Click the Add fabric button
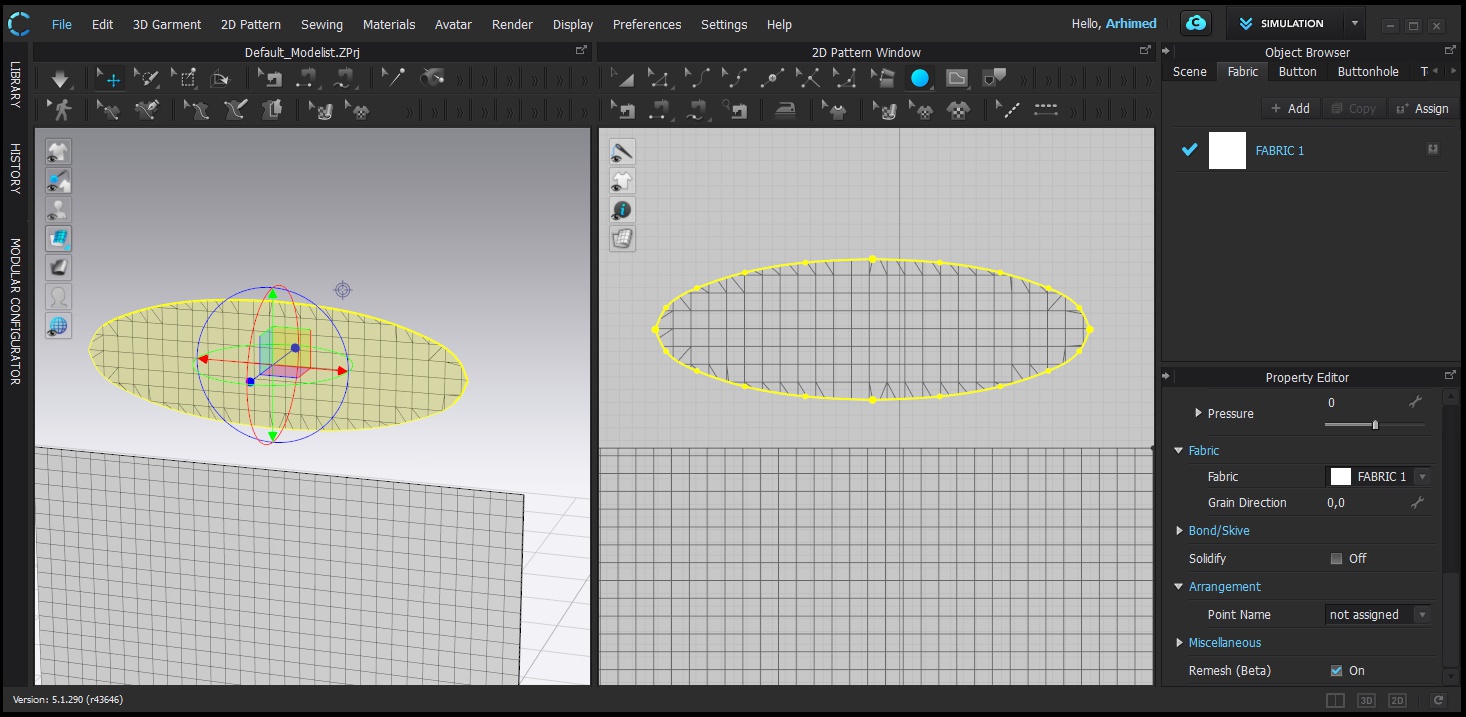1466x717 pixels. pos(1290,108)
